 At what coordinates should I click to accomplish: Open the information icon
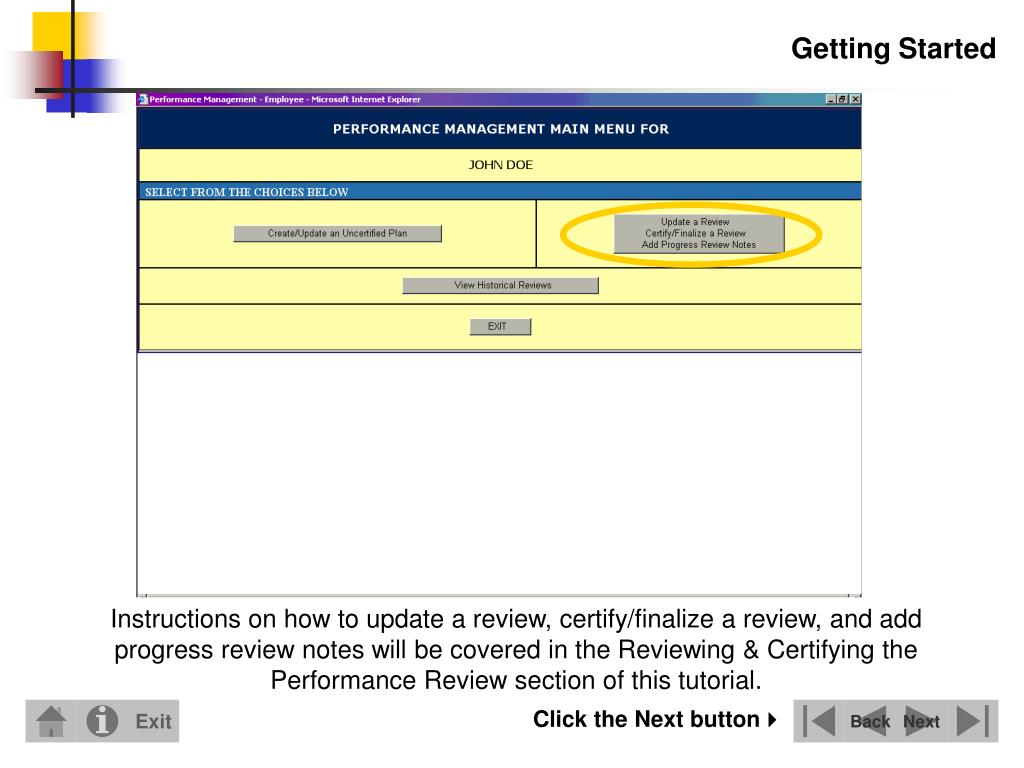coord(102,721)
